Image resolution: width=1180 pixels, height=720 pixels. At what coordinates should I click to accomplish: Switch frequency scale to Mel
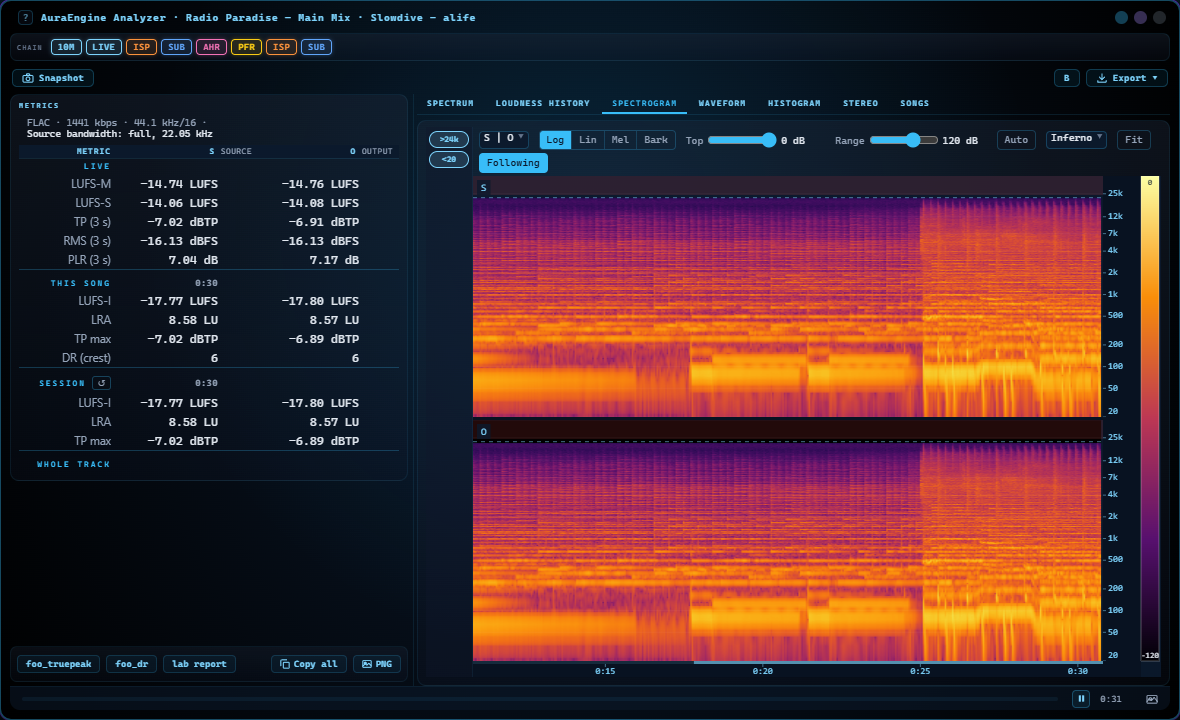620,140
